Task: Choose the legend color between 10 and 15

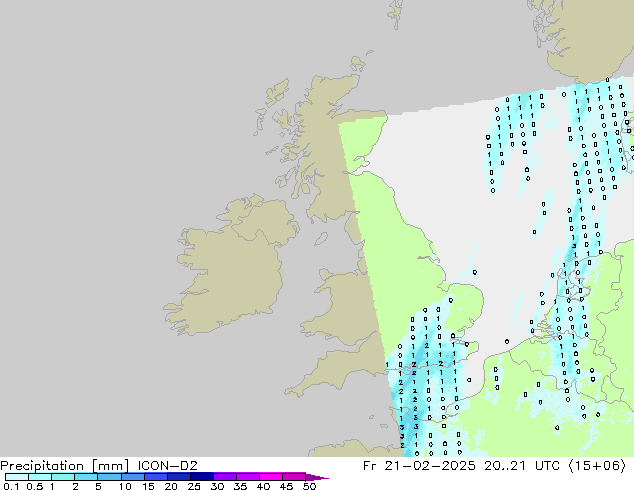Action: (132, 477)
